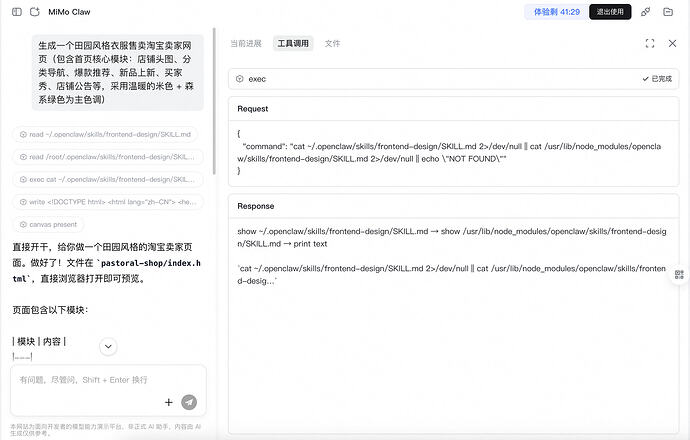
Task: Toggle the sidebar panel icon
Action: coord(17,12)
